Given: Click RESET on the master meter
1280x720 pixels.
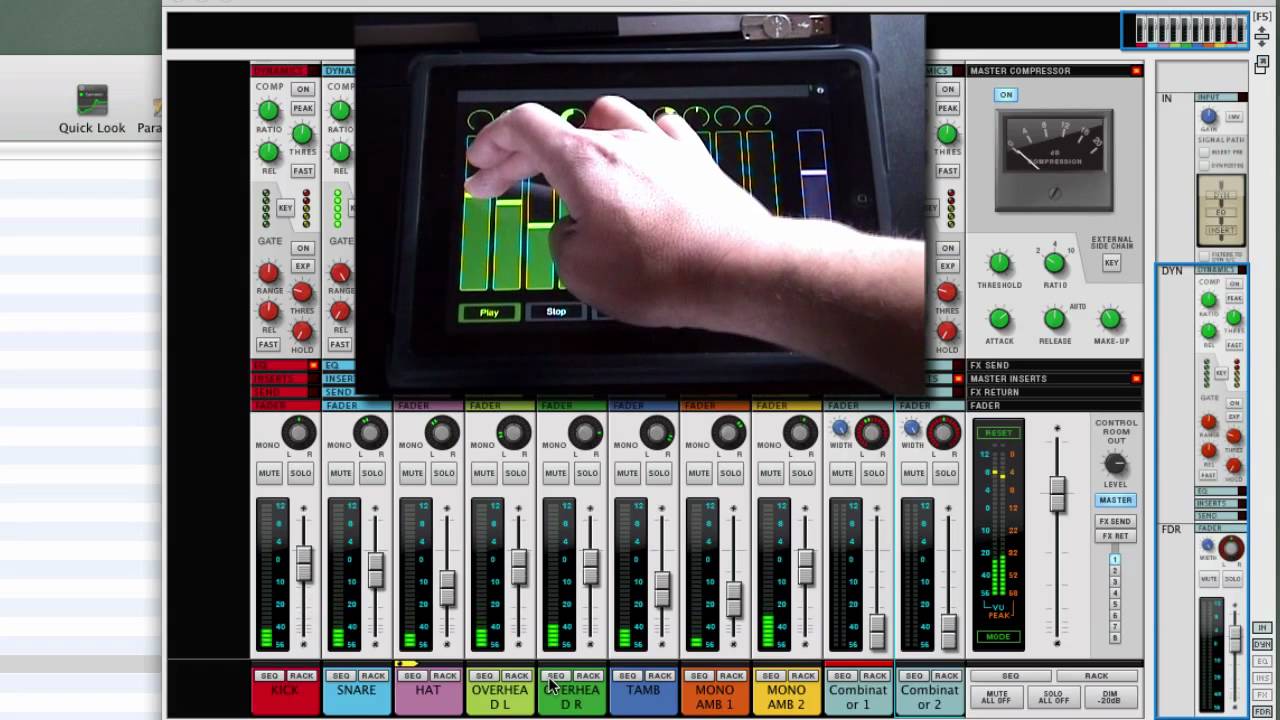Looking at the screenshot, I should pyautogui.click(x=999, y=433).
